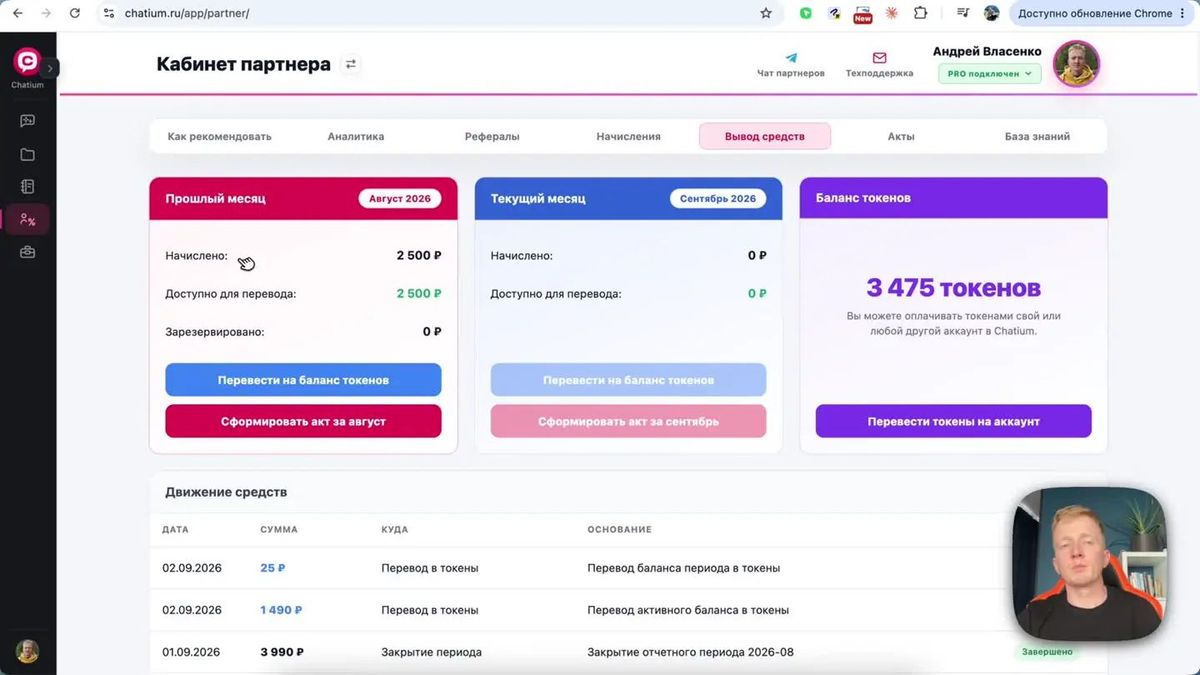Click the ОСНОВАНИЕ column header
The image size is (1200, 675).
(x=619, y=529)
